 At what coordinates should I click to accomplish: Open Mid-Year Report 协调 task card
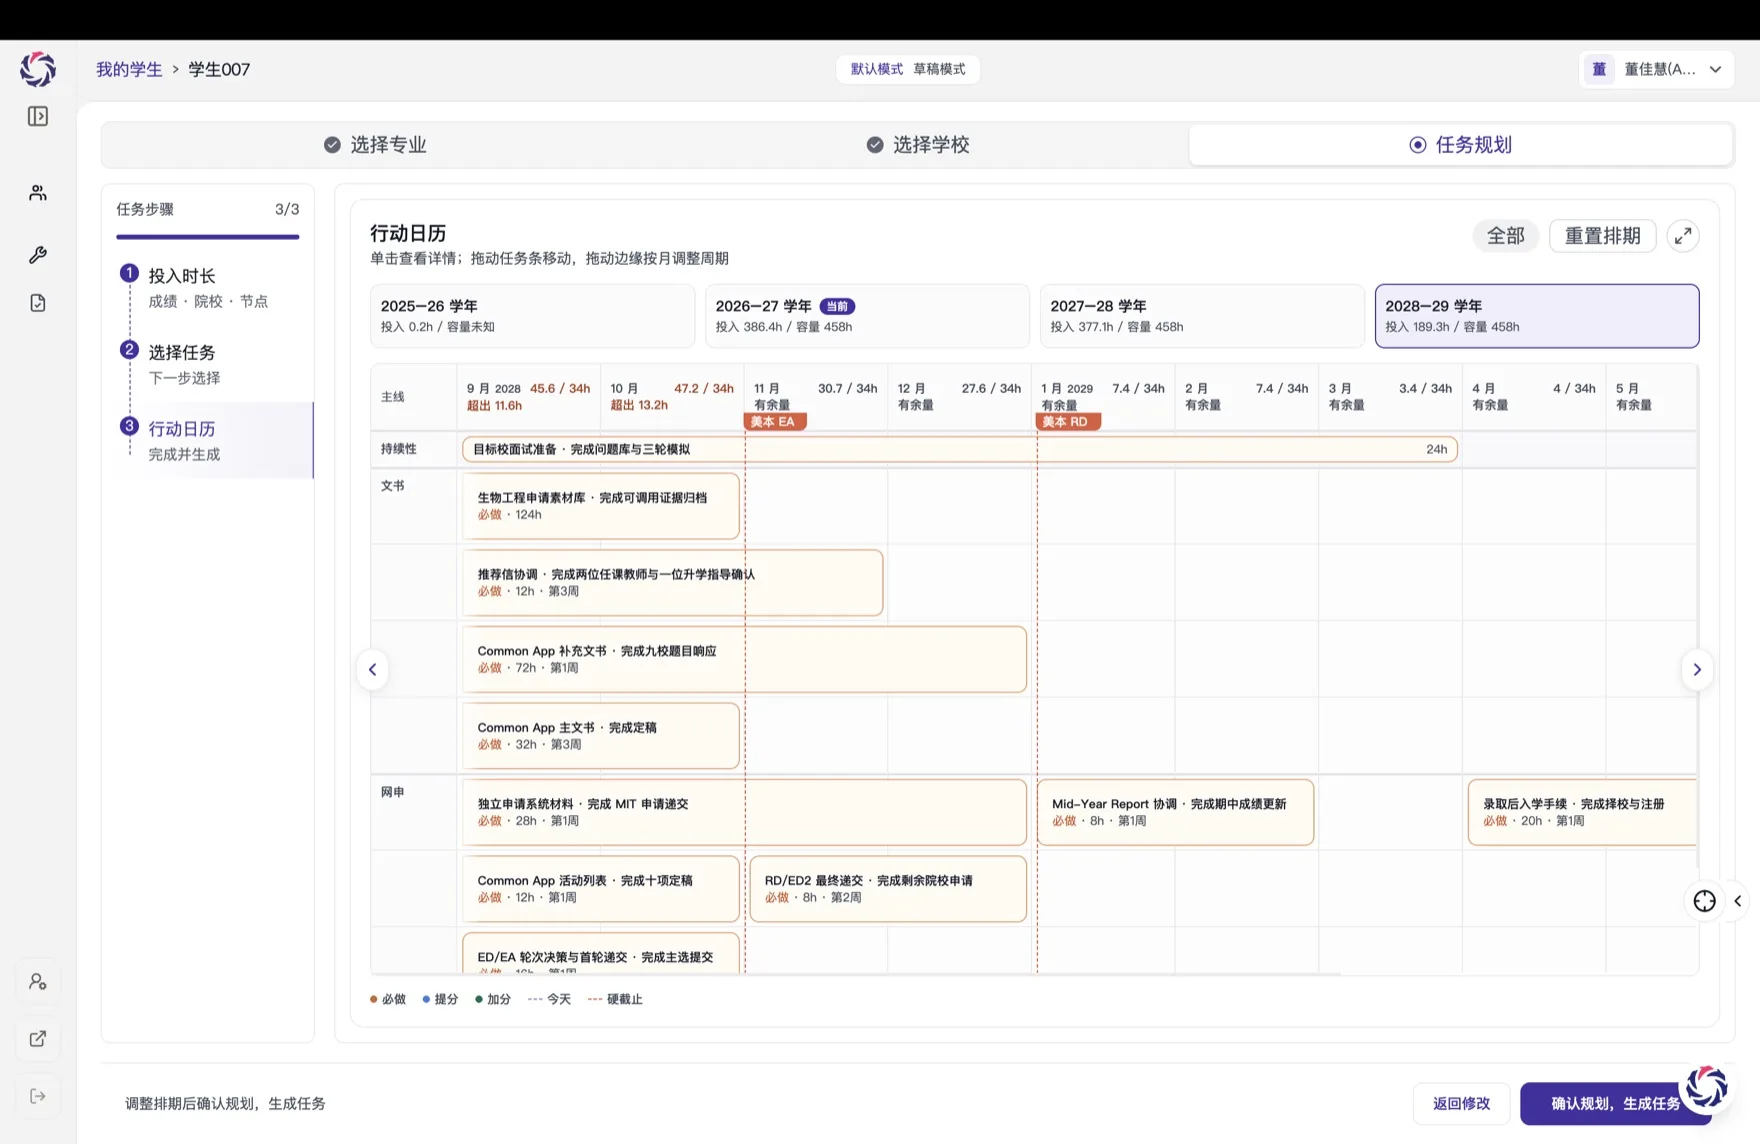[1175, 812]
